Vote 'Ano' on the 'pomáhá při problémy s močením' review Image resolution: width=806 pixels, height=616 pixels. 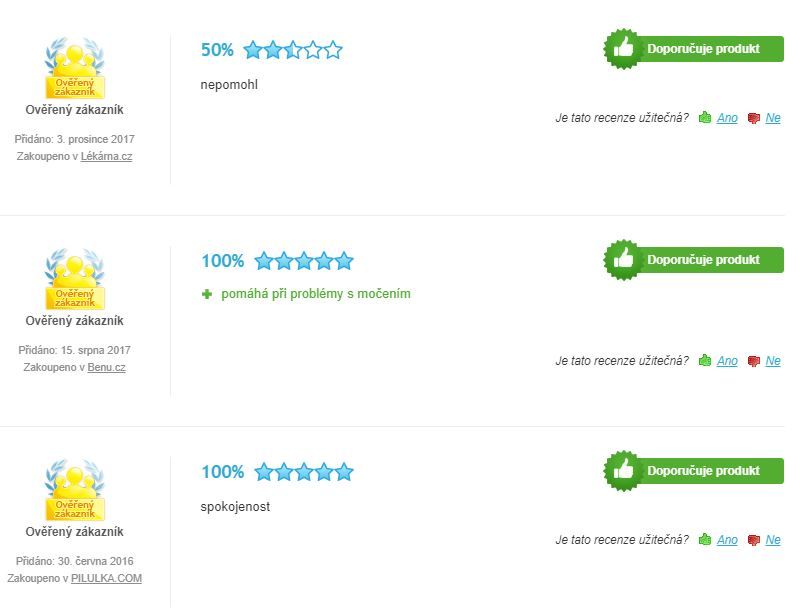(727, 361)
